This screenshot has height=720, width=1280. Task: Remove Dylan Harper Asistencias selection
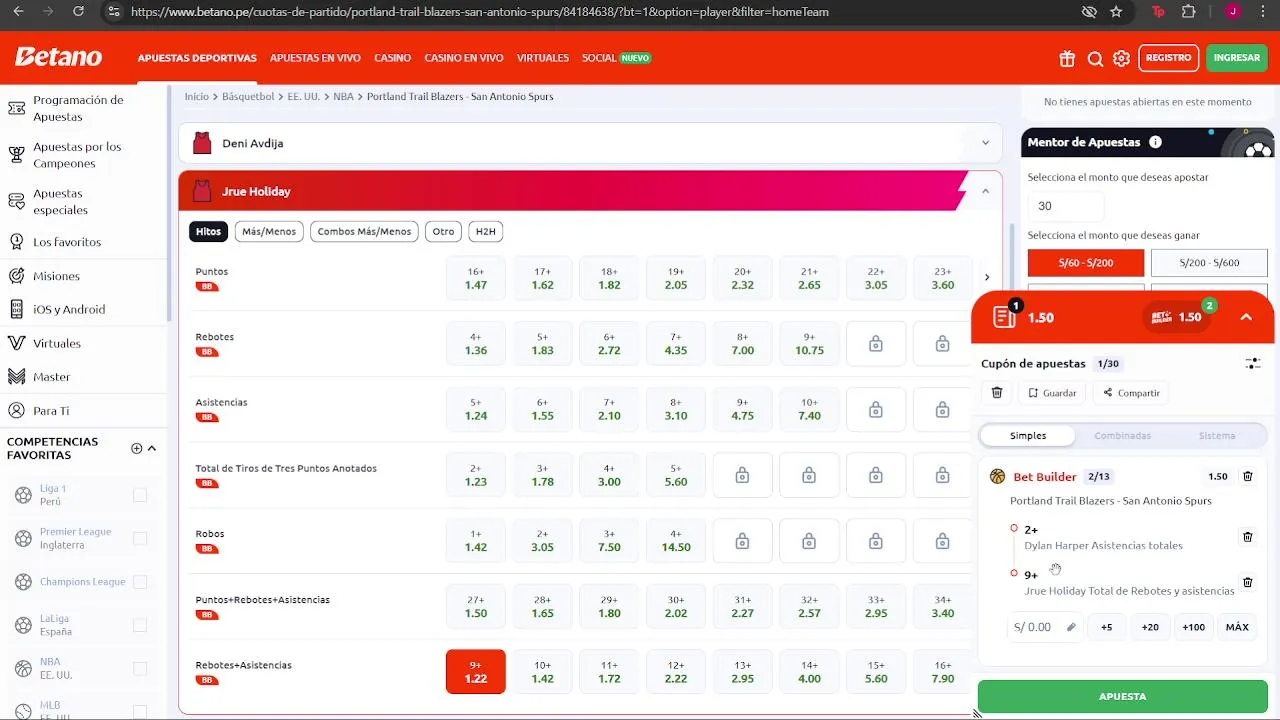1247,537
